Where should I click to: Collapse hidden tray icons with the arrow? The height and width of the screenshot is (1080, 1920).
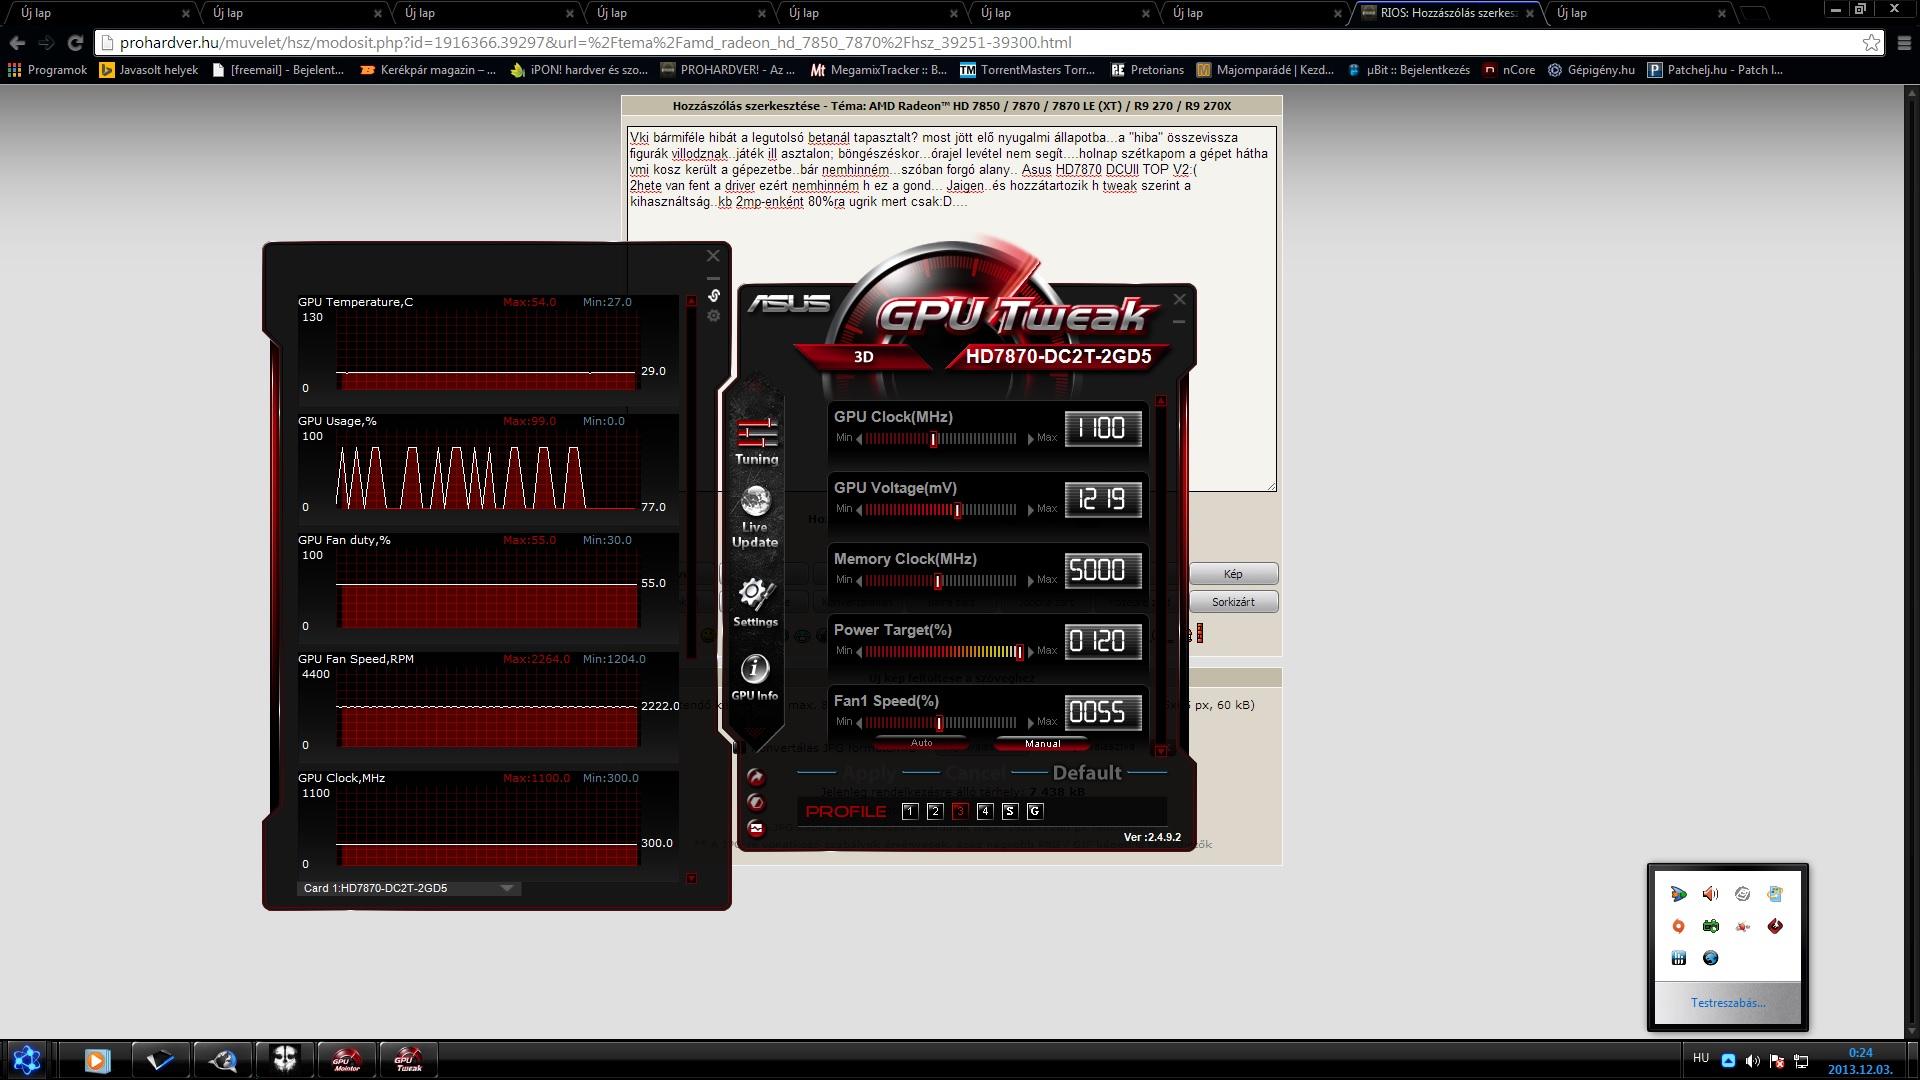tap(1729, 1060)
